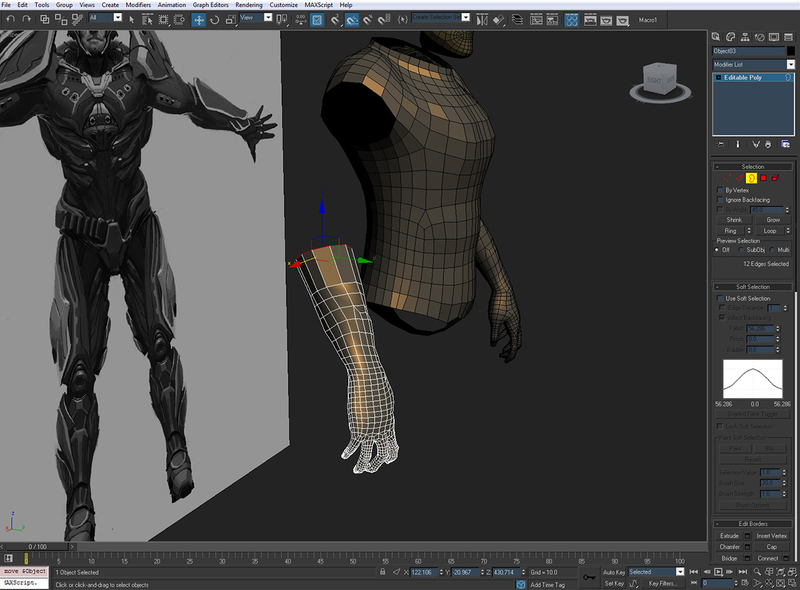The image size is (800, 590).
Task: Activate the Select and Rotate tool
Action: tap(215, 20)
